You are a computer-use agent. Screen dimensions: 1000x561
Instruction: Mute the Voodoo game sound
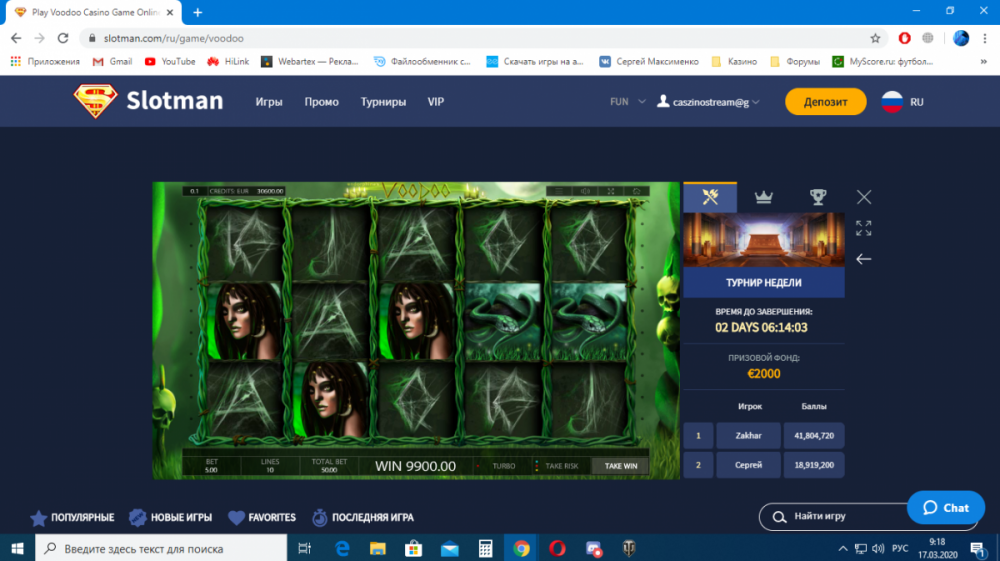click(x=585, y=191)
